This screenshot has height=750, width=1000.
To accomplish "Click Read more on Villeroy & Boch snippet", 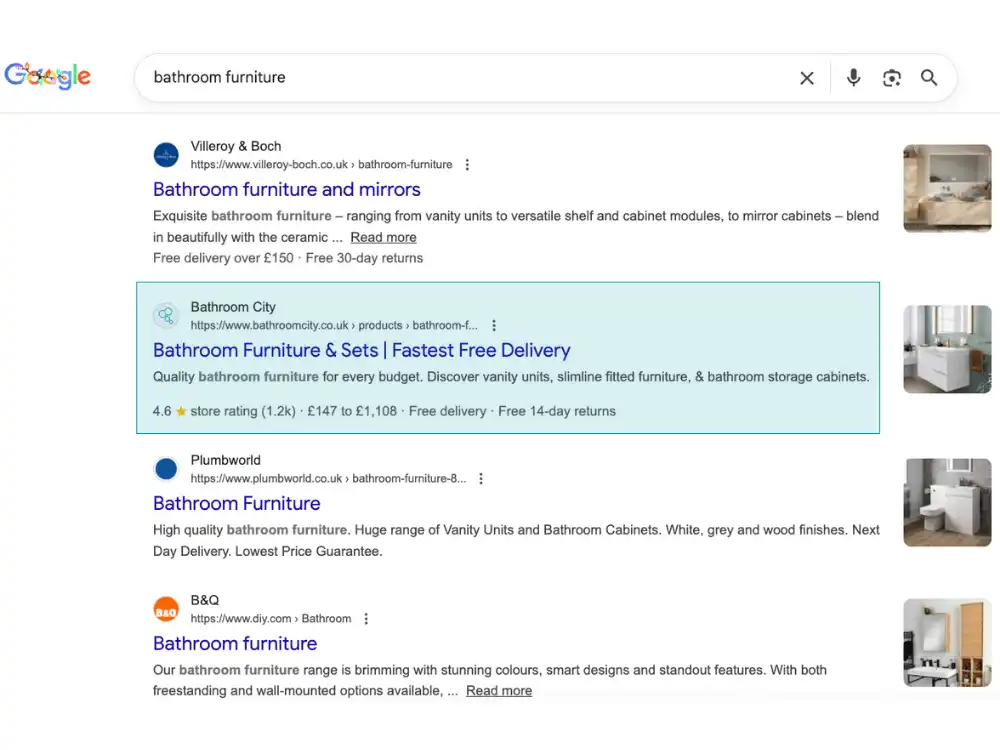I will coord(383,237).
